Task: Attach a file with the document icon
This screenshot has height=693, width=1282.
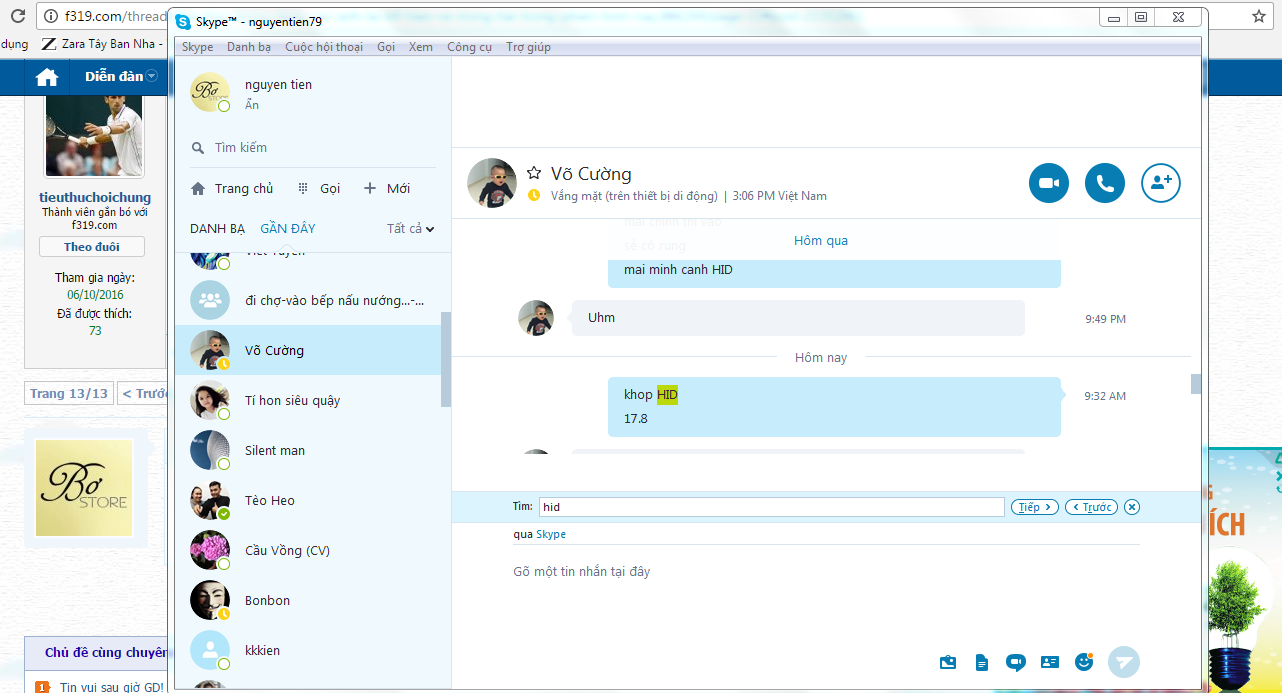Action: (x=982, y=662)
